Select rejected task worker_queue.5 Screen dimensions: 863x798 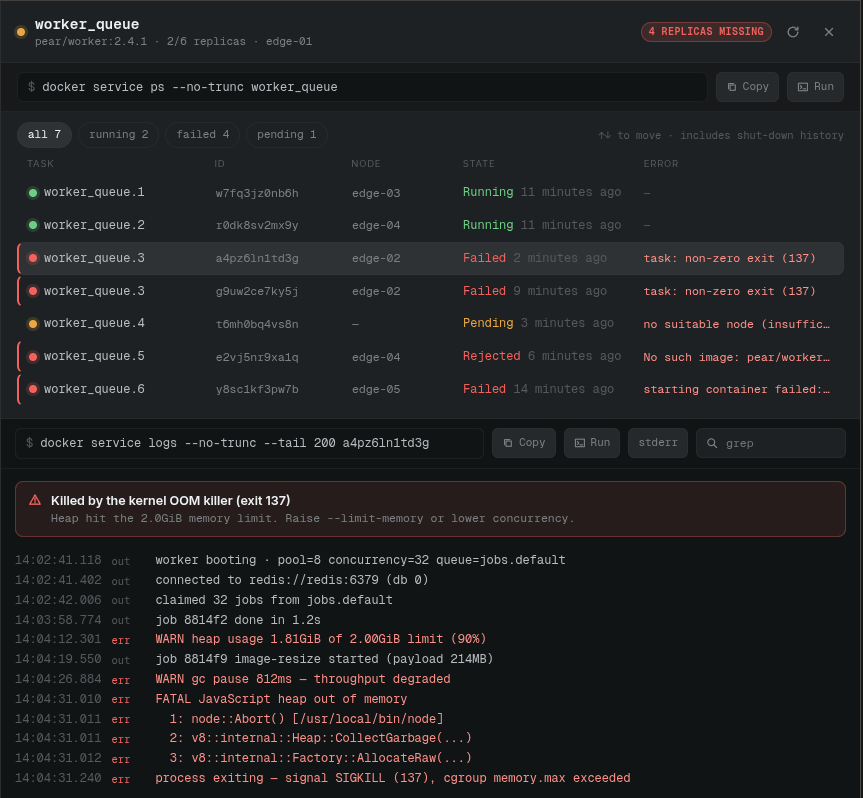pyautogui.click(x=430, y=357)
